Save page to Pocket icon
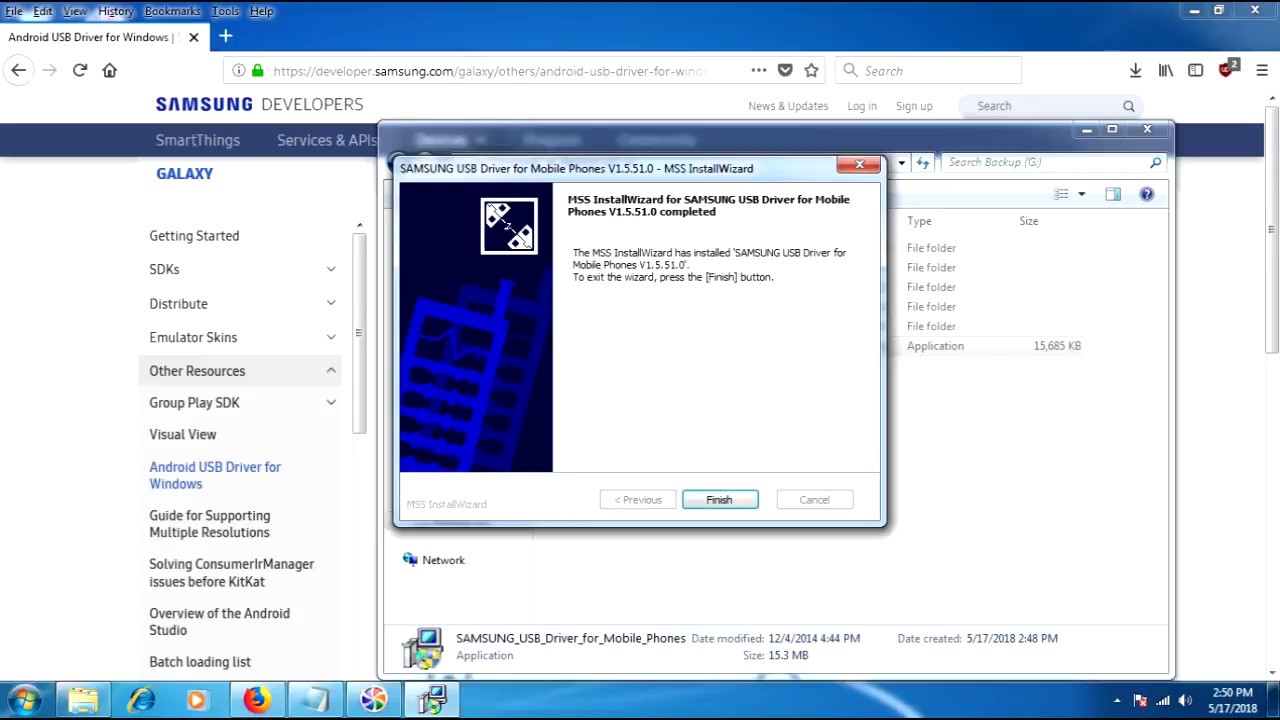This screenshot has width=1280, height=720. tap(785, 70)
